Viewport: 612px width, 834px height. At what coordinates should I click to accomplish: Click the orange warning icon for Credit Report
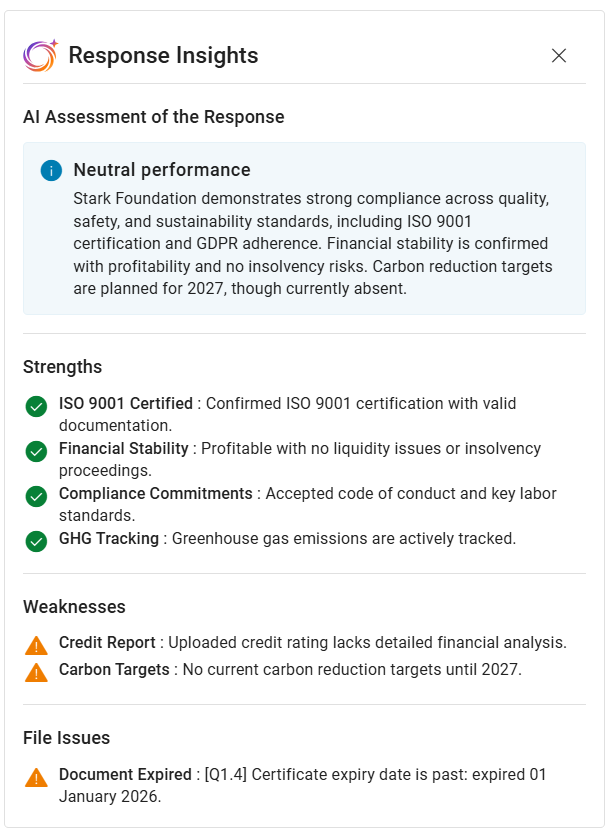click(x=37, y=645)
